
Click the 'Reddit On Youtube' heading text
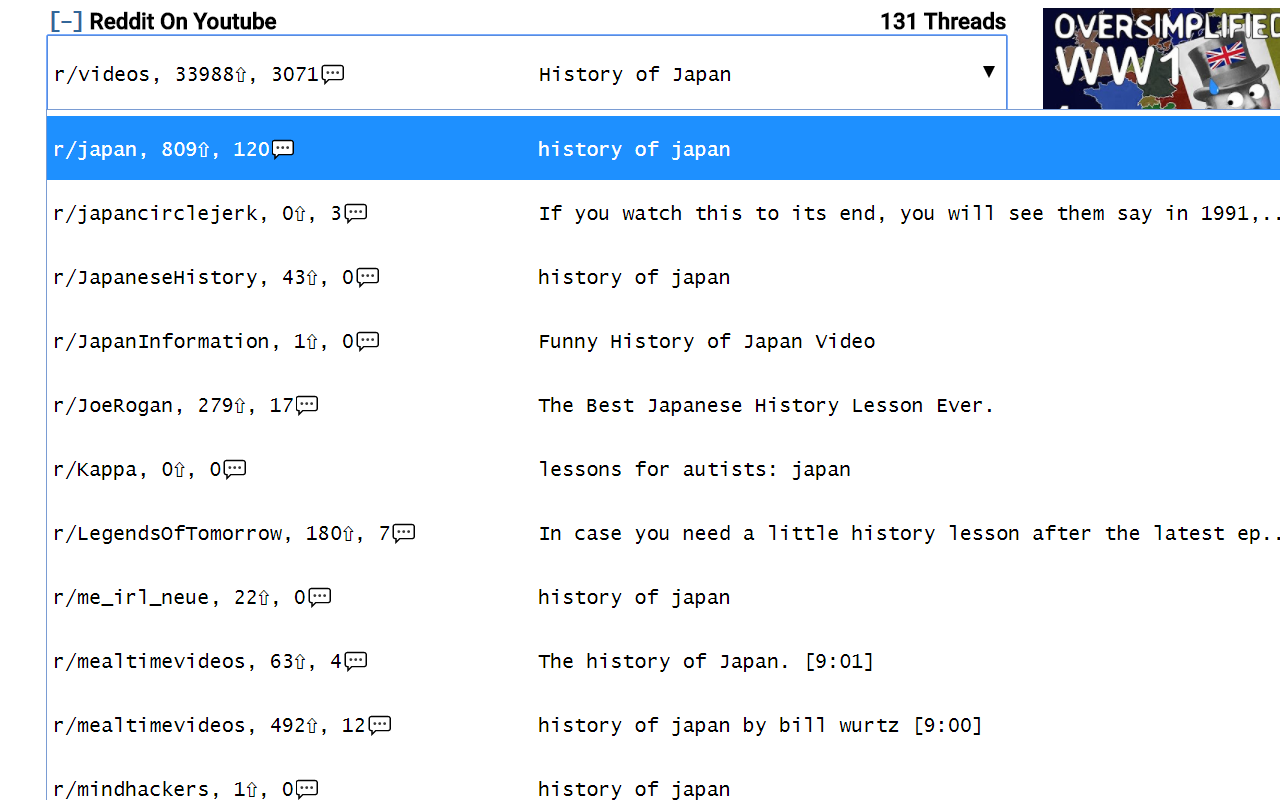183,21
